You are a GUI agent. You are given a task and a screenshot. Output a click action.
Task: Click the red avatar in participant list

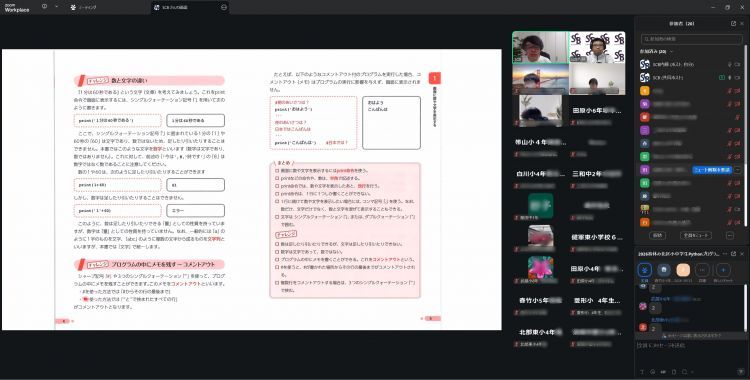pos(645,117)
